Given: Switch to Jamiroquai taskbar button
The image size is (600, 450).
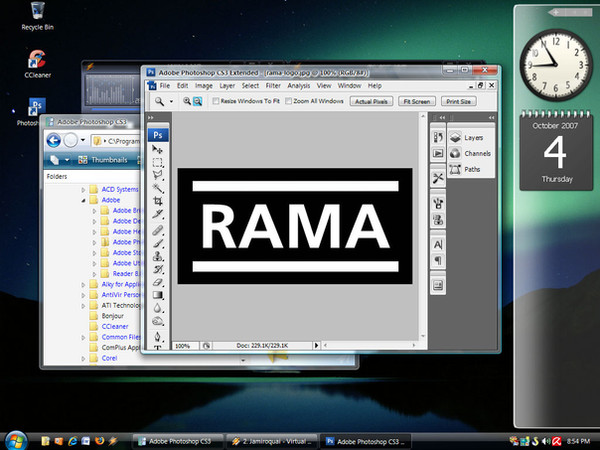Looking at the screenshot, I should pyautogui.click(x=272, y=442).
